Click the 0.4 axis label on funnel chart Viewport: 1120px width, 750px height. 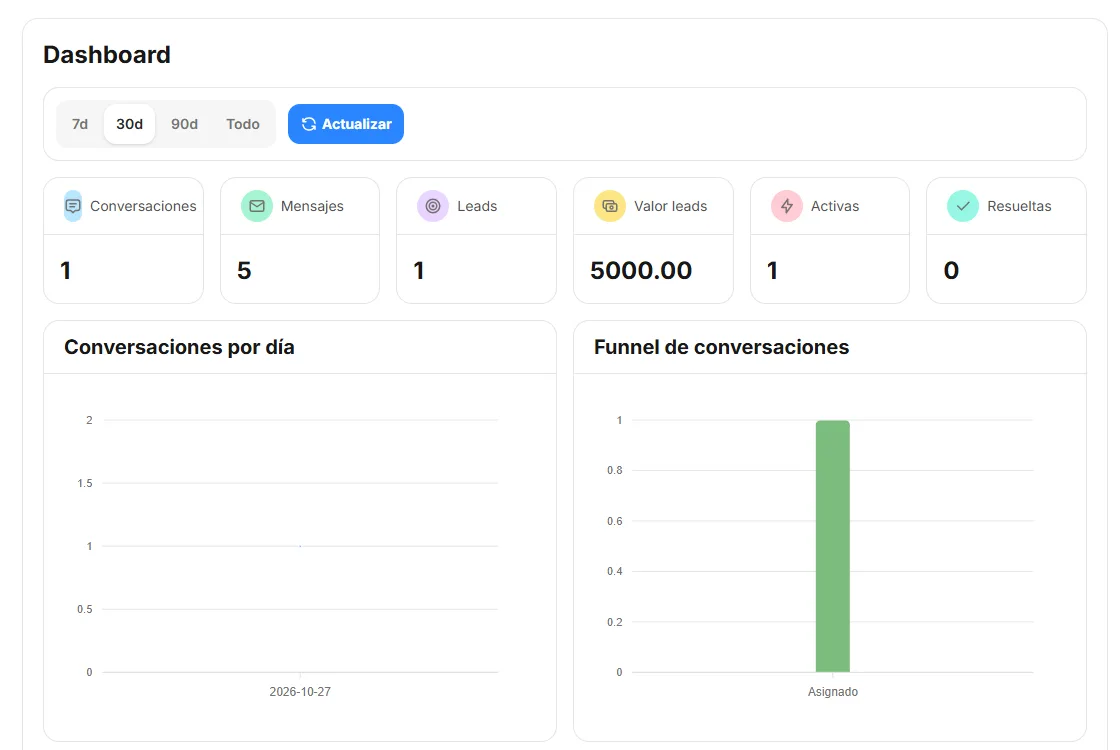click(615, 571)
